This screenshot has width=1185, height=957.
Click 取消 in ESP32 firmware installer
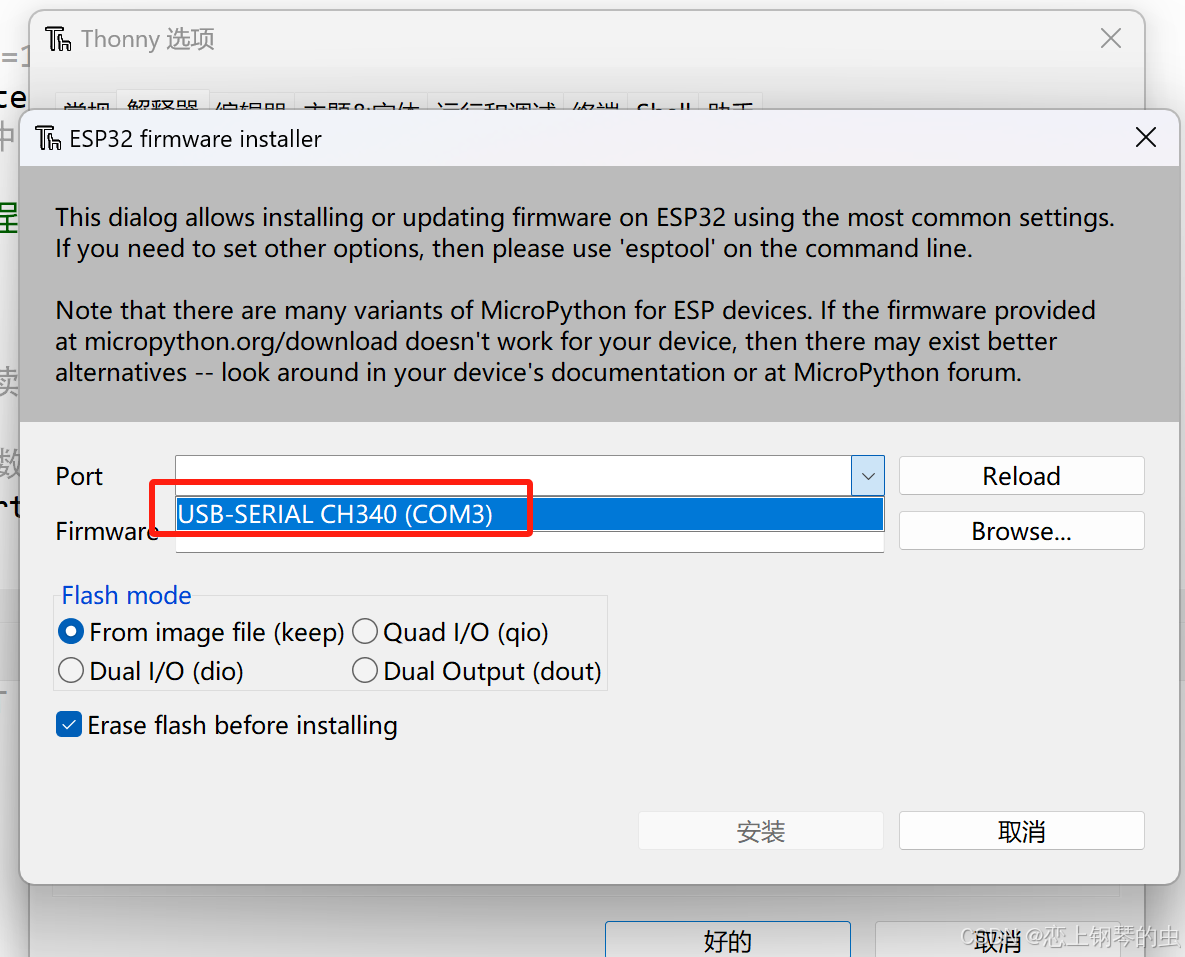[1021, 832]
